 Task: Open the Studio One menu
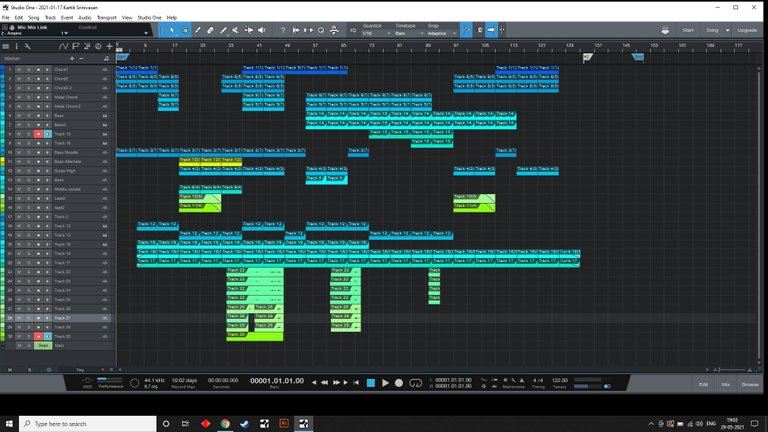pyautogui.click(x=149, y=17)
